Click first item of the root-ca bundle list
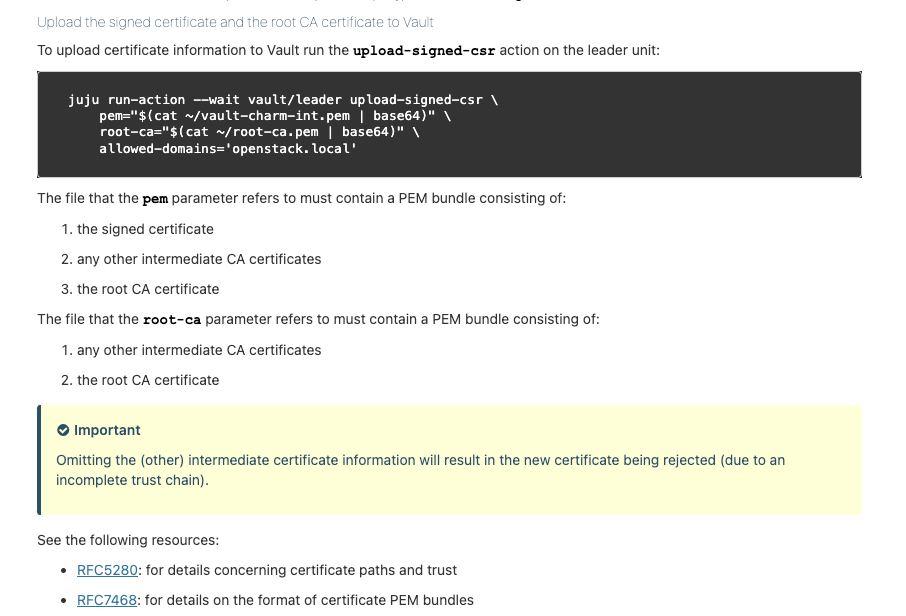The height and width of the screenshot is (616, 906). pos(199,350)
